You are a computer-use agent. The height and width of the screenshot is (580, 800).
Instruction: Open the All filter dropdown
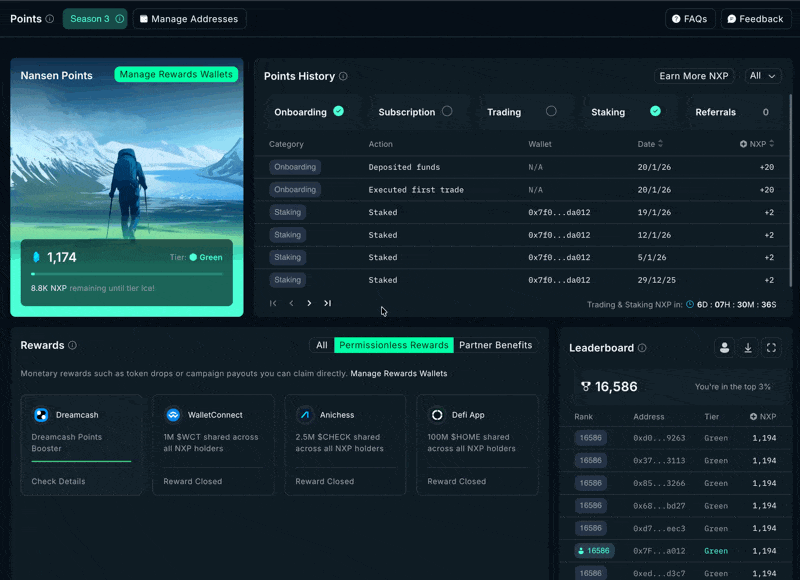tap(762, 76)
